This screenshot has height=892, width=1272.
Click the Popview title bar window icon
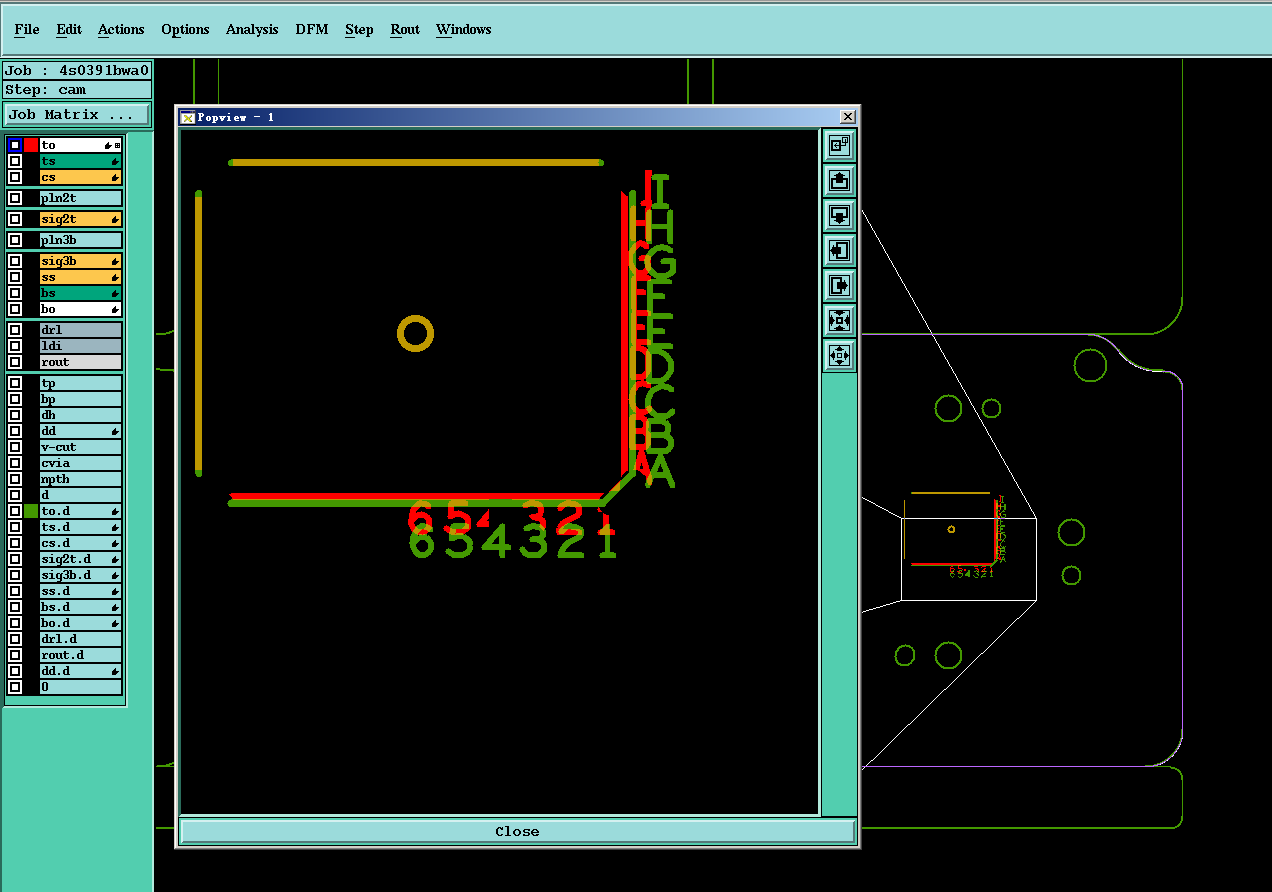click(187, 117)
